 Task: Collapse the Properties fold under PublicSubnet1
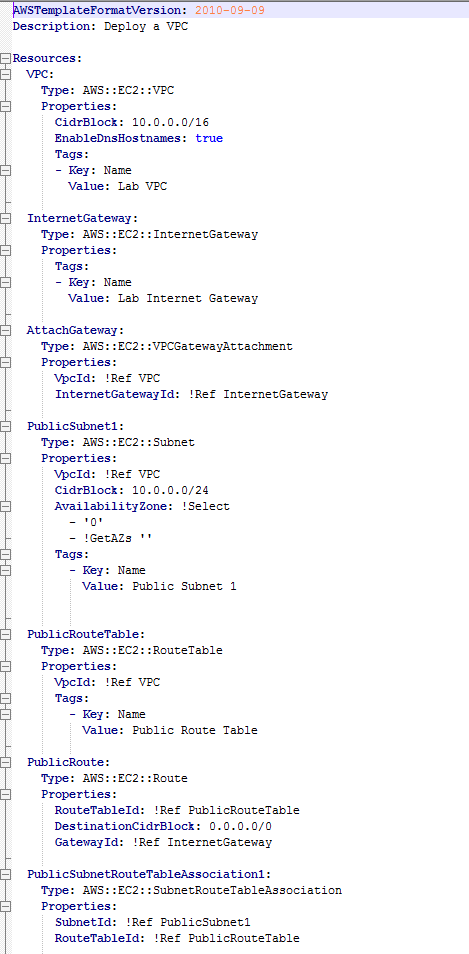tap(5, 458)
